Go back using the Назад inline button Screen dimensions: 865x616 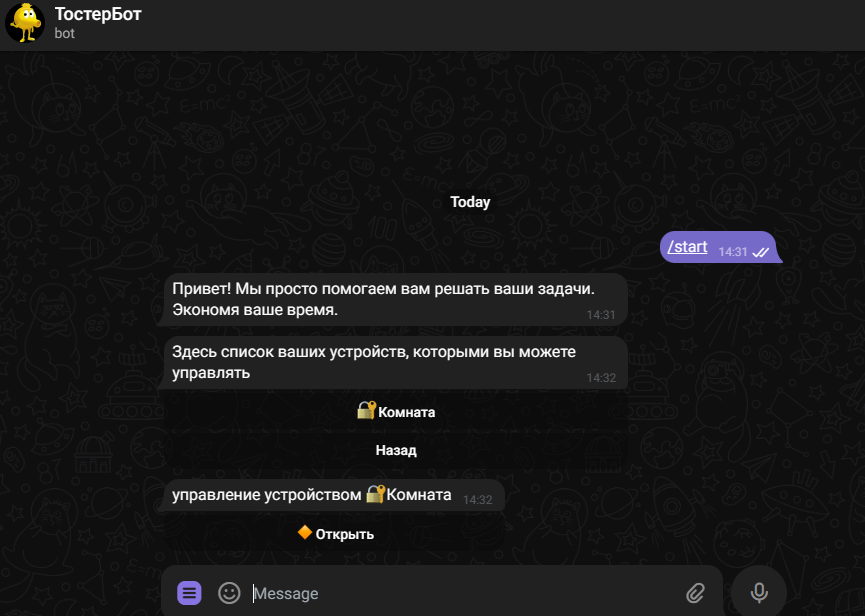click(x=396, y=450)
